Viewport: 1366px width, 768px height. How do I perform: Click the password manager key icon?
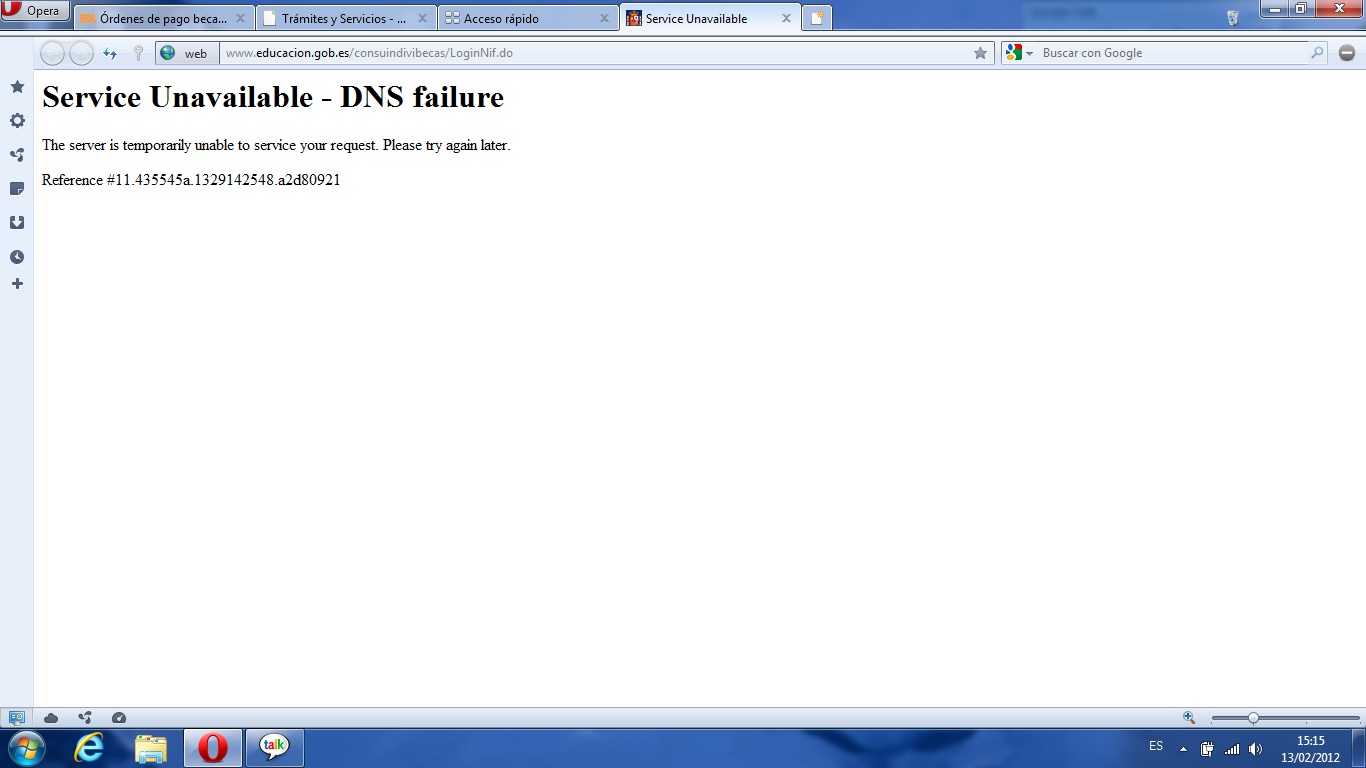(138, 53)
